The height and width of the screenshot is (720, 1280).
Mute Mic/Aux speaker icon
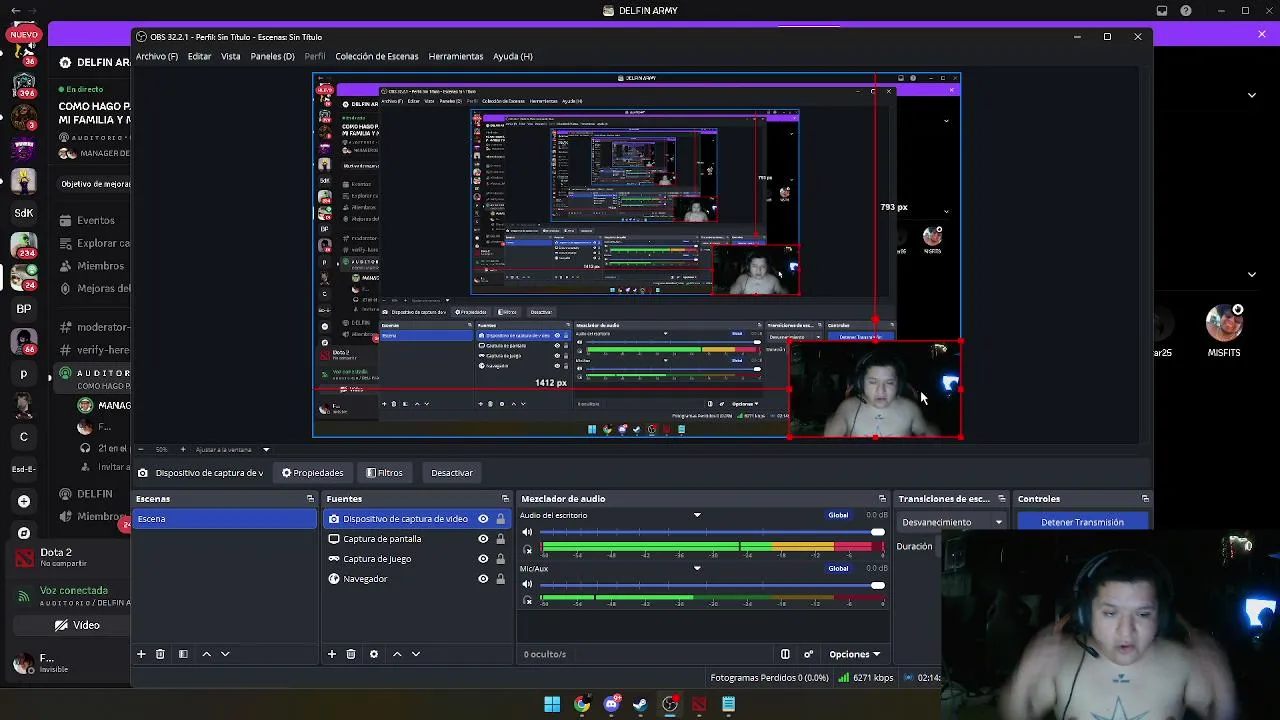click(x=528, y=585)
